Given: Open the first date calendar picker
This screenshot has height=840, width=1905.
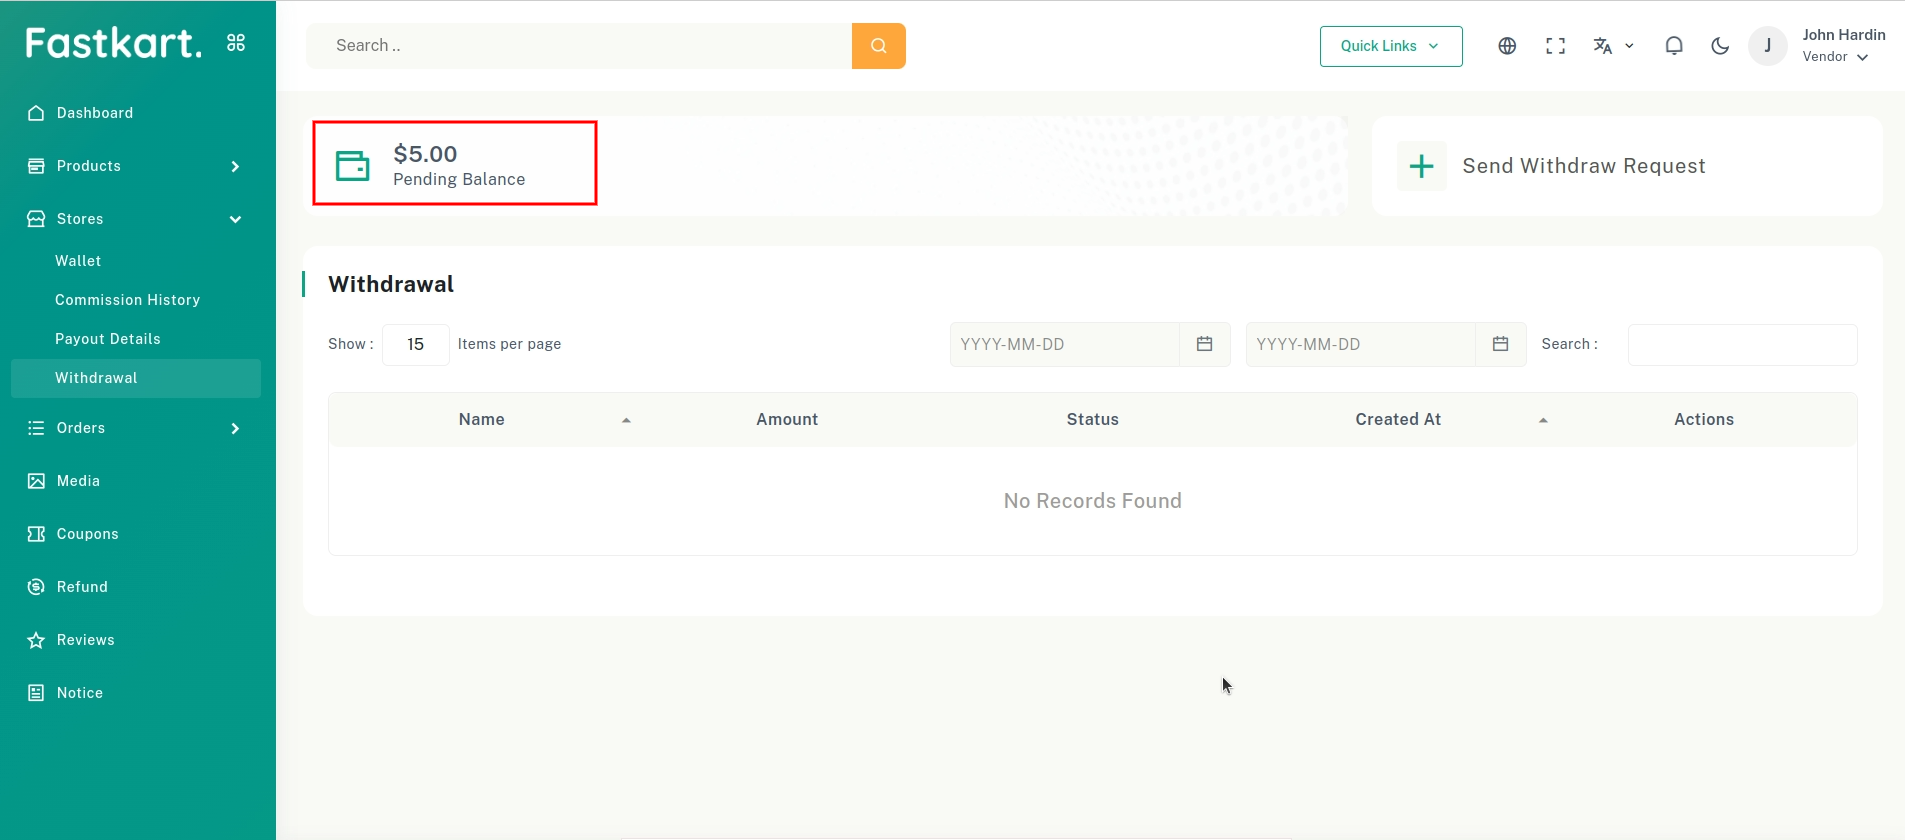Looking at the screenshot, I should pos(1204,344).
